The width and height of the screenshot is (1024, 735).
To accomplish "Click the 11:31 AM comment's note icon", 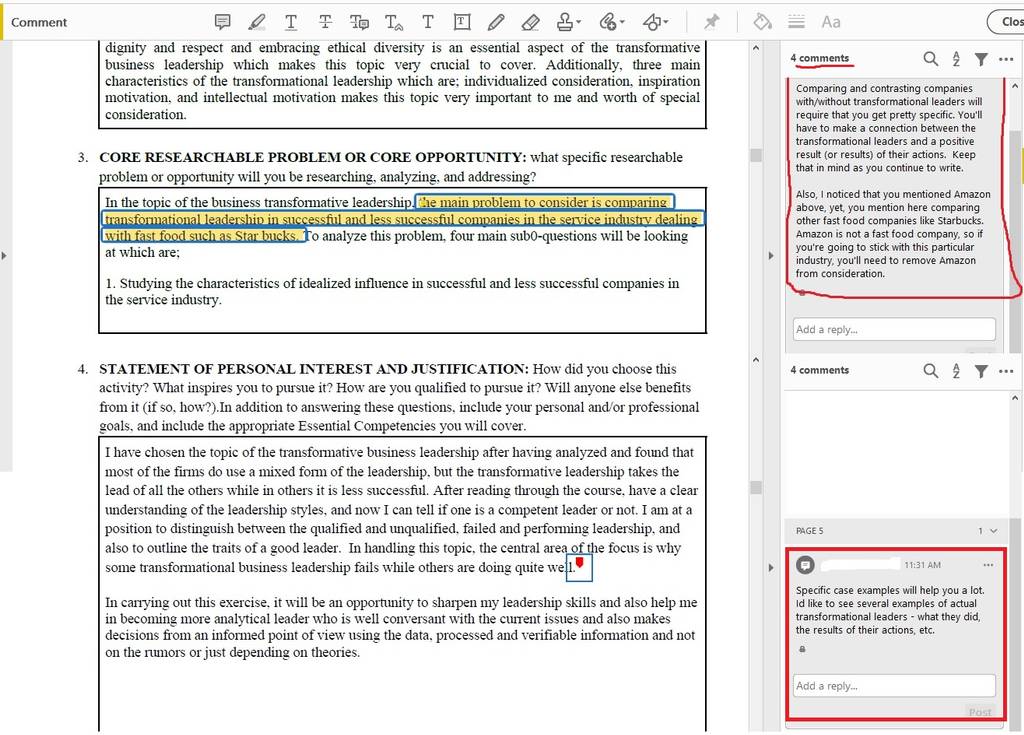I will (x=805, y=564).
